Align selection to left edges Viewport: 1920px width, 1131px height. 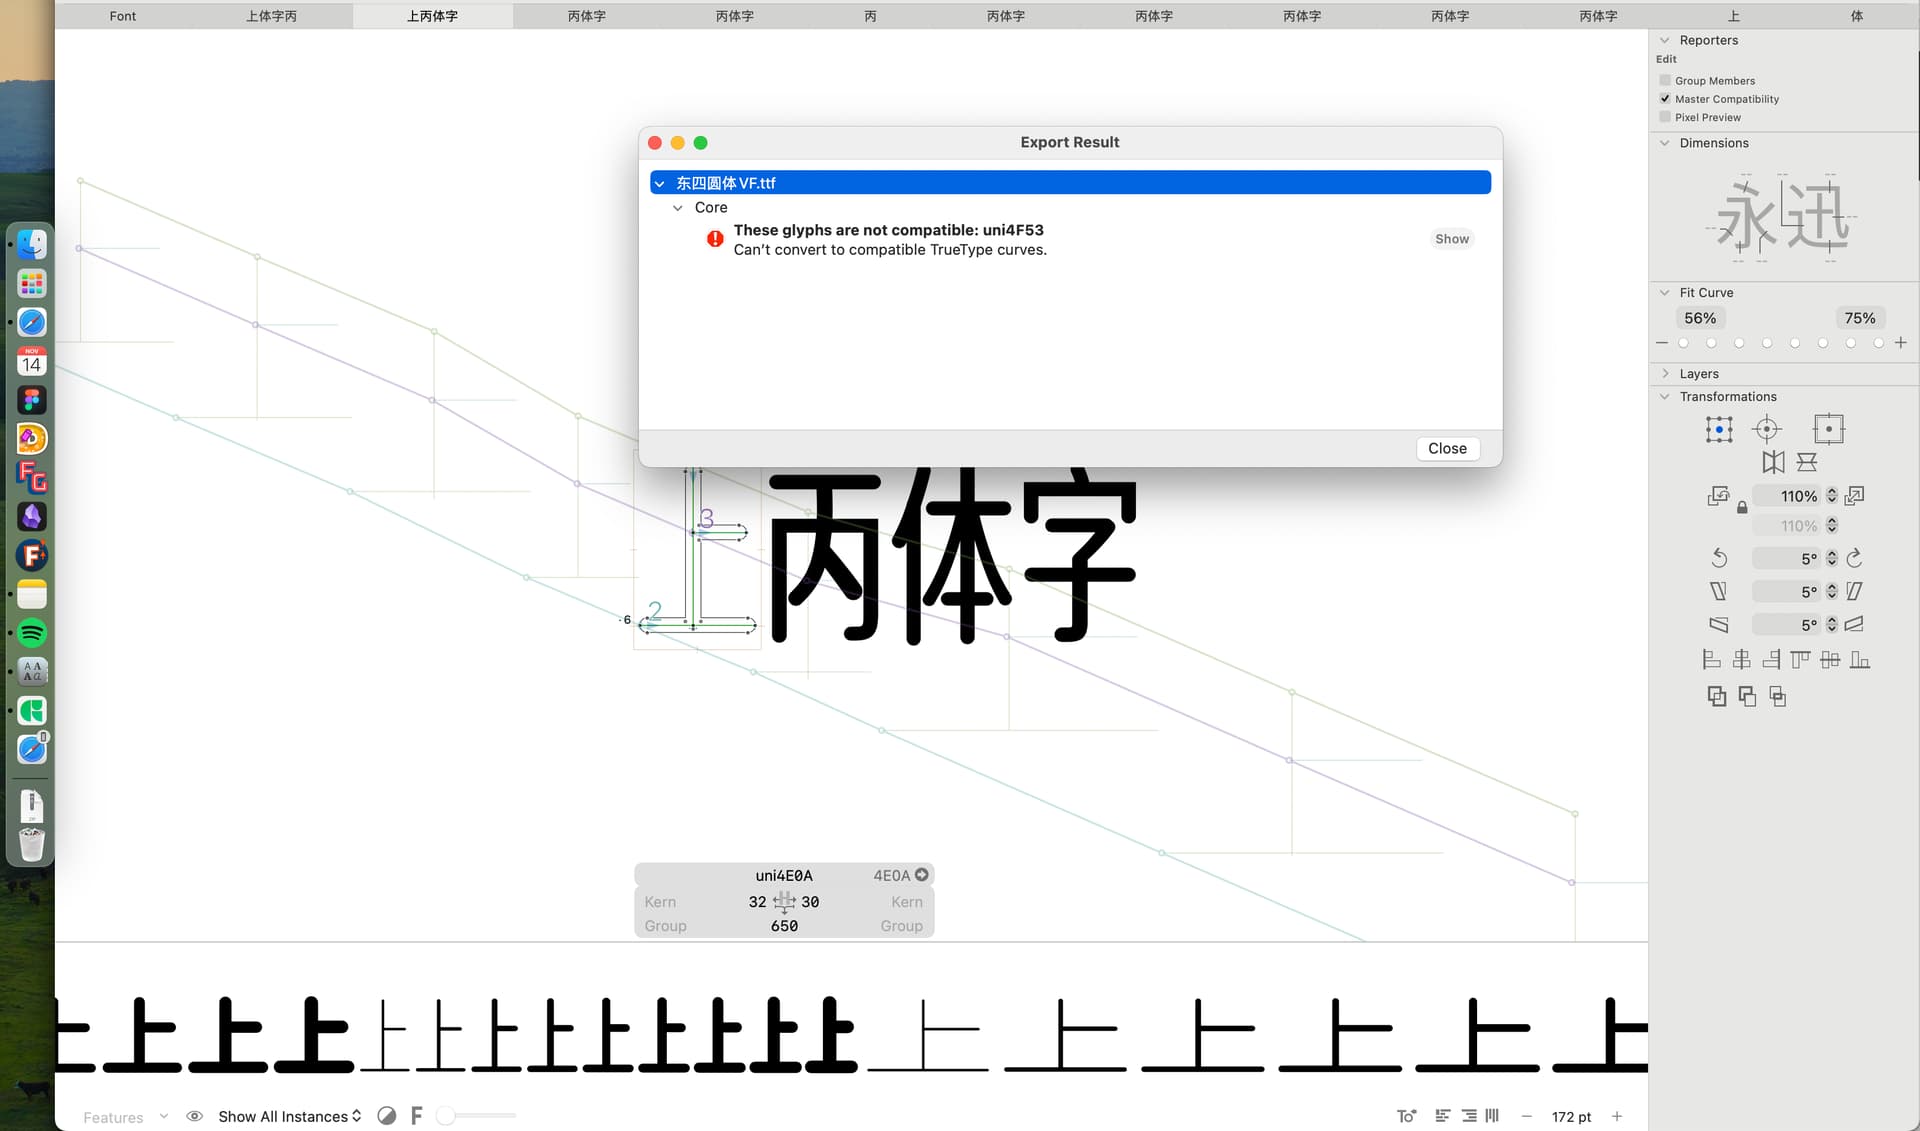[1711, 659]
